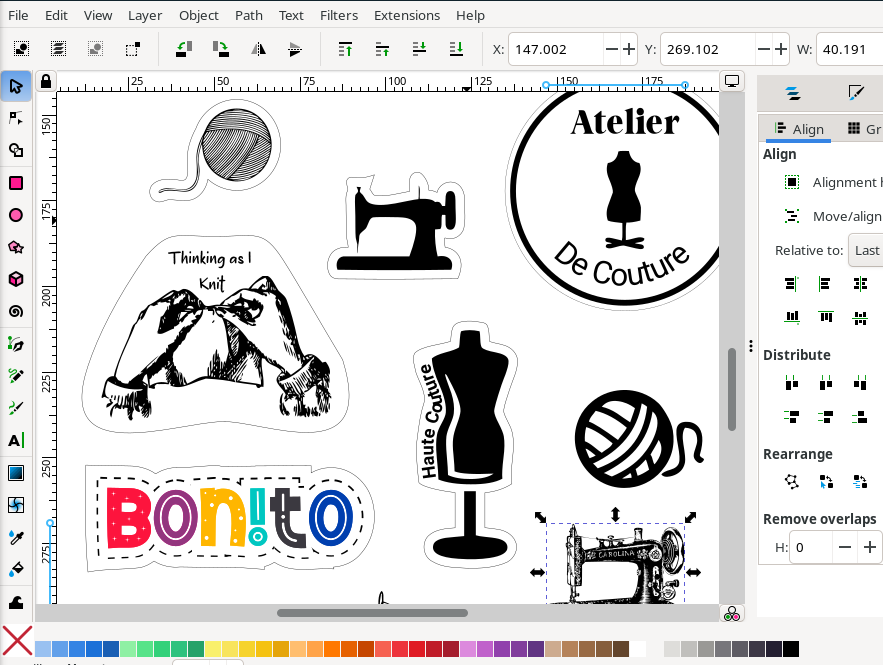Viewport: 883px width, 665px height.
Task: Open the Filters menu
Action: pyautogui.click(x=339, y=15)
